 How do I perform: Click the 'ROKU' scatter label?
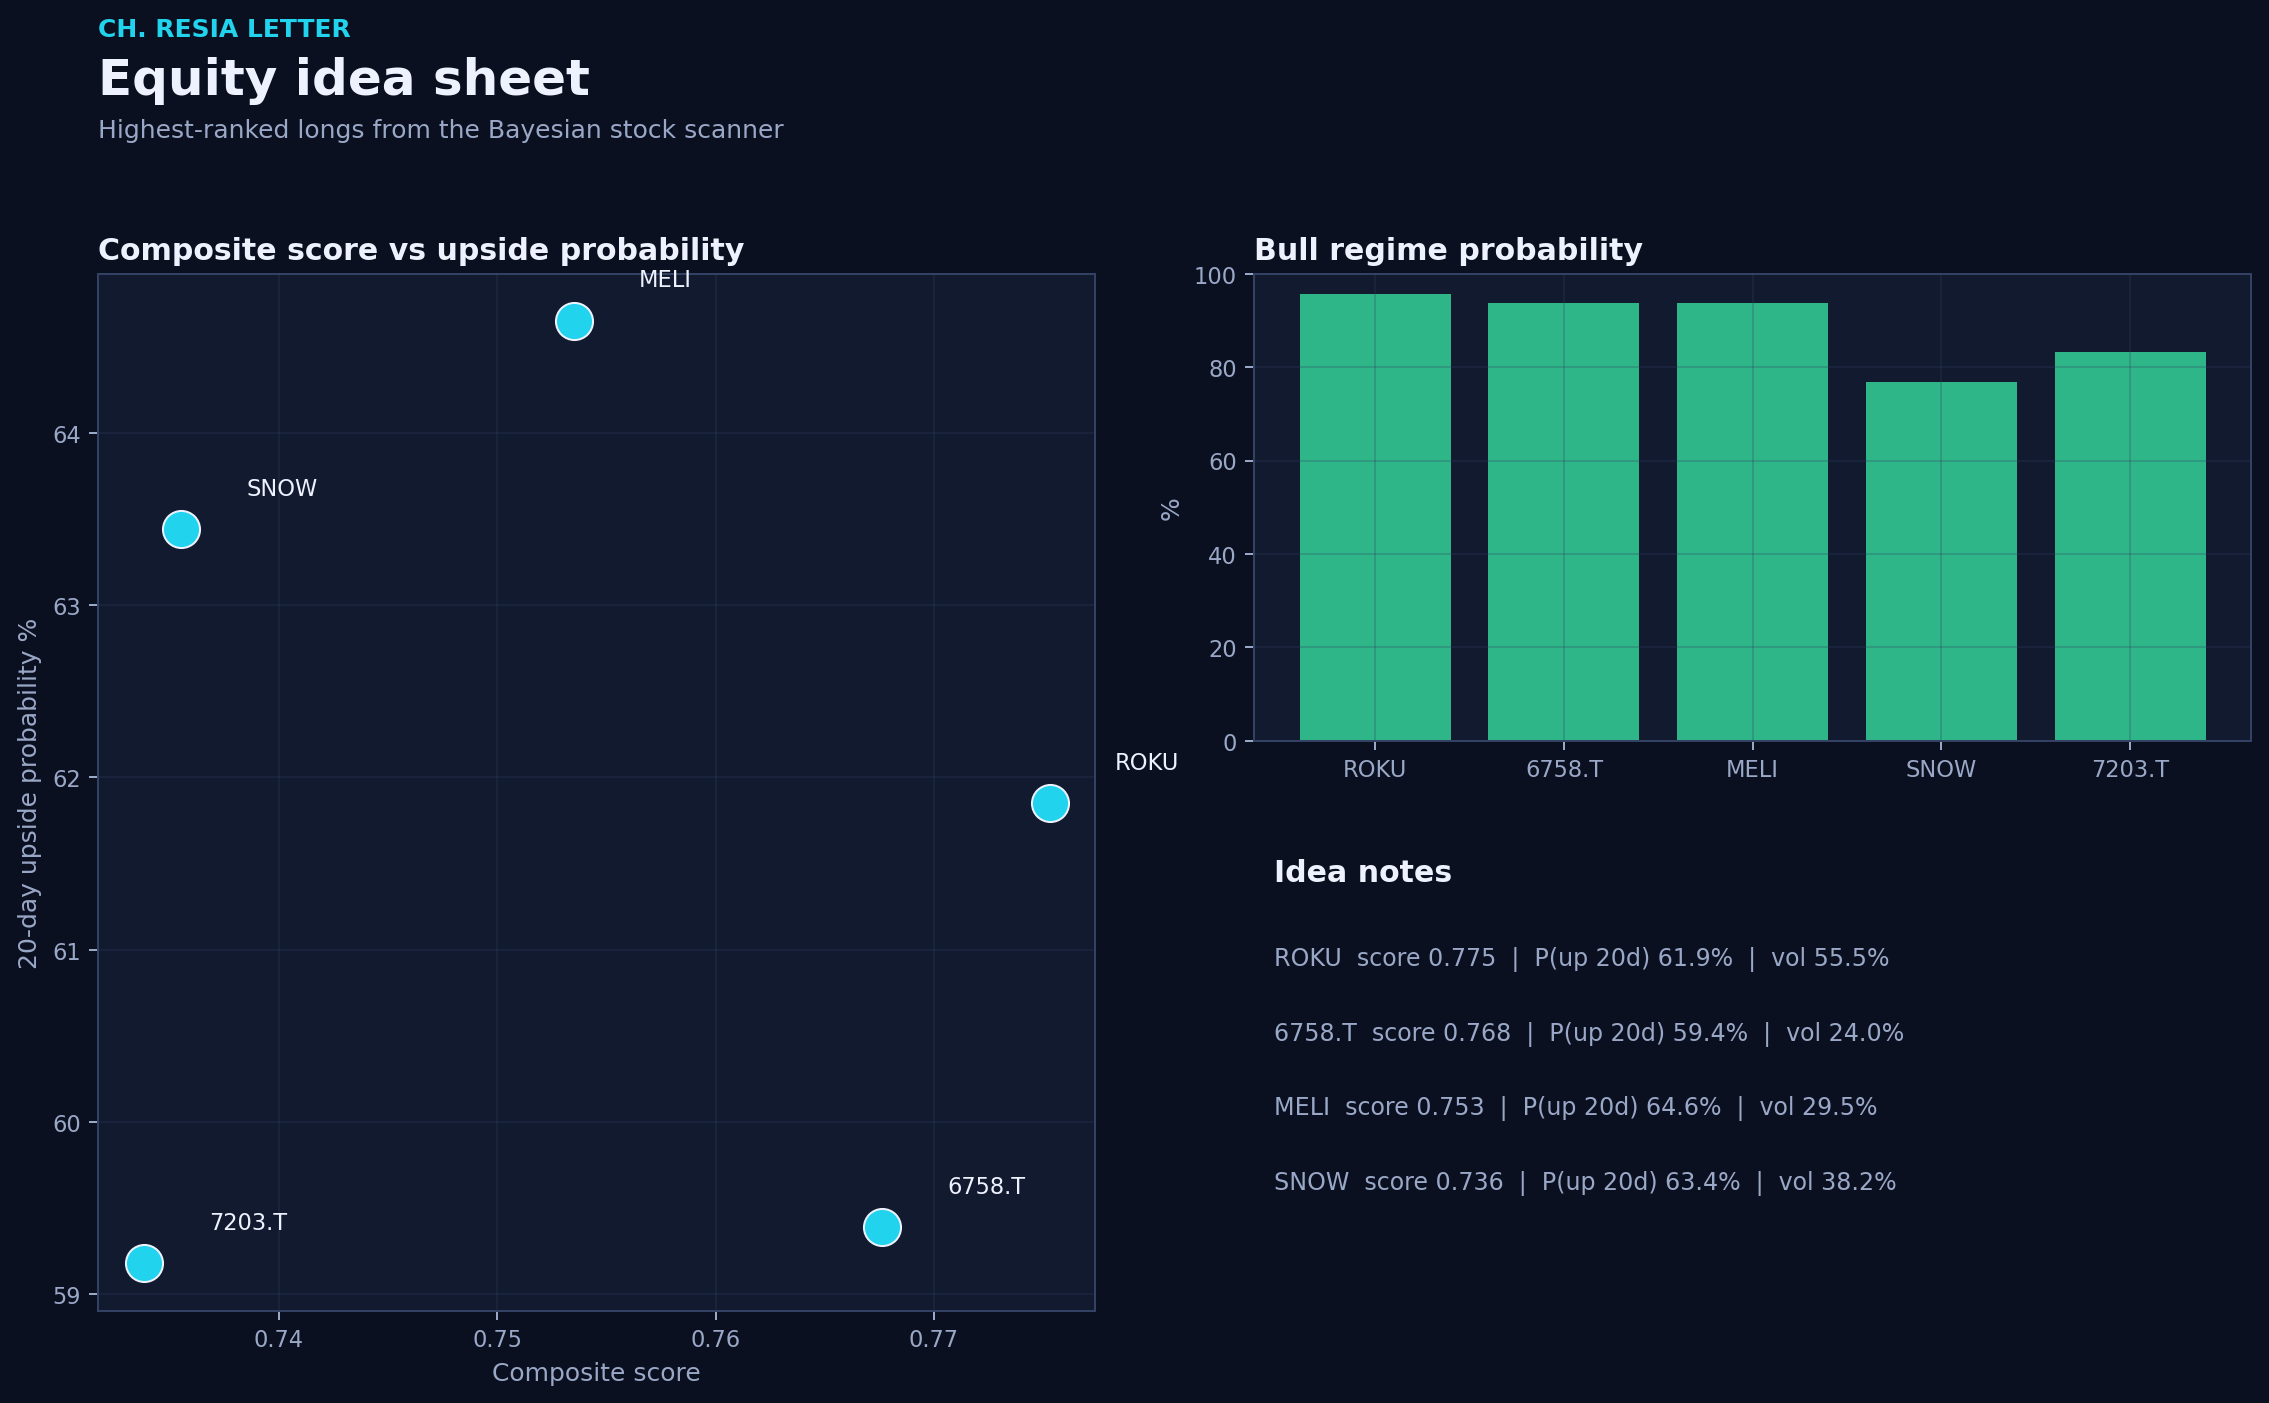coord(1146,763)
